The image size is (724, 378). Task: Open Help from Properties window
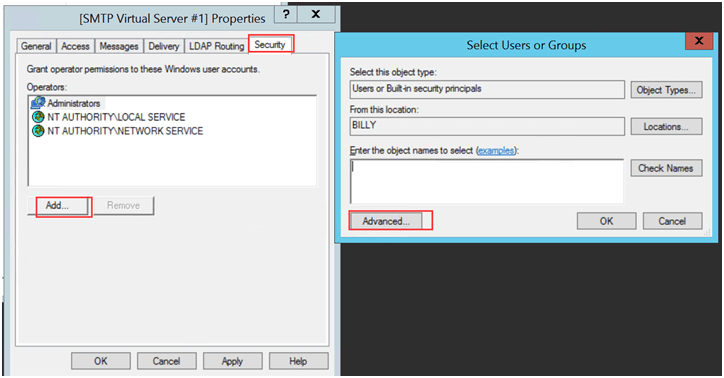pos(298,361)
